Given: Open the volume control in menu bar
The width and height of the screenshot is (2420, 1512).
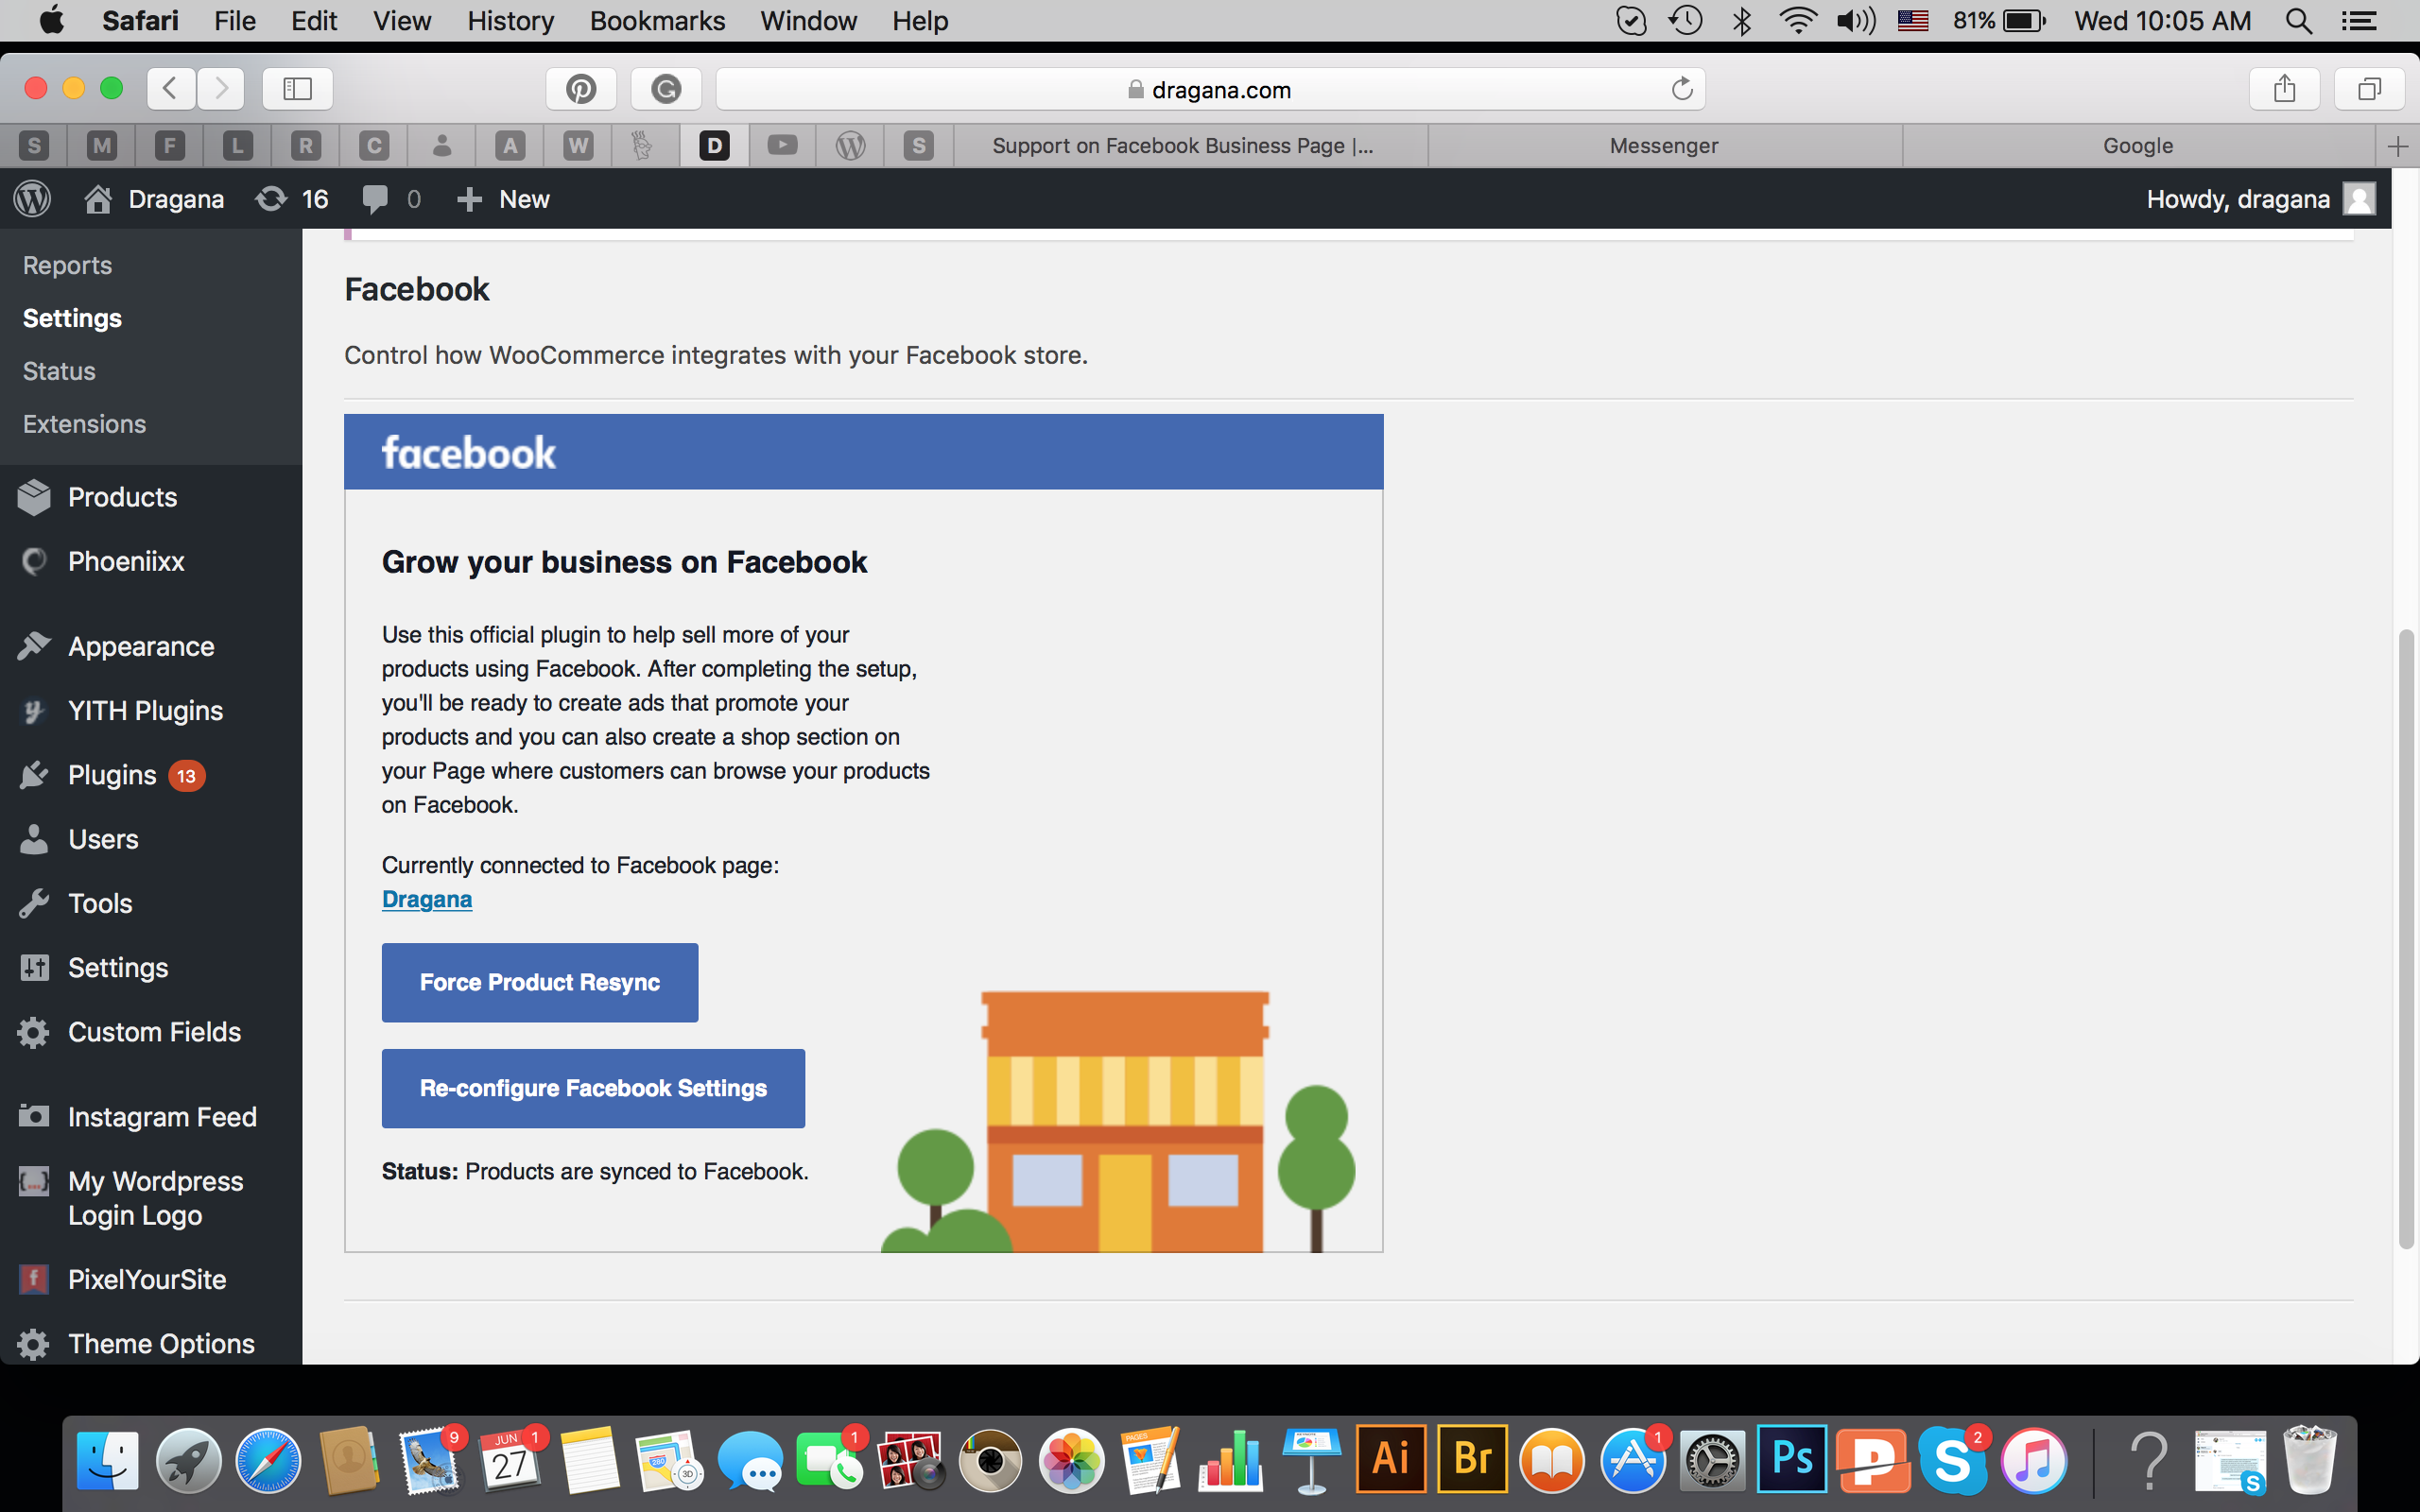Looking at the screenshot, I should coord(1856,21).
